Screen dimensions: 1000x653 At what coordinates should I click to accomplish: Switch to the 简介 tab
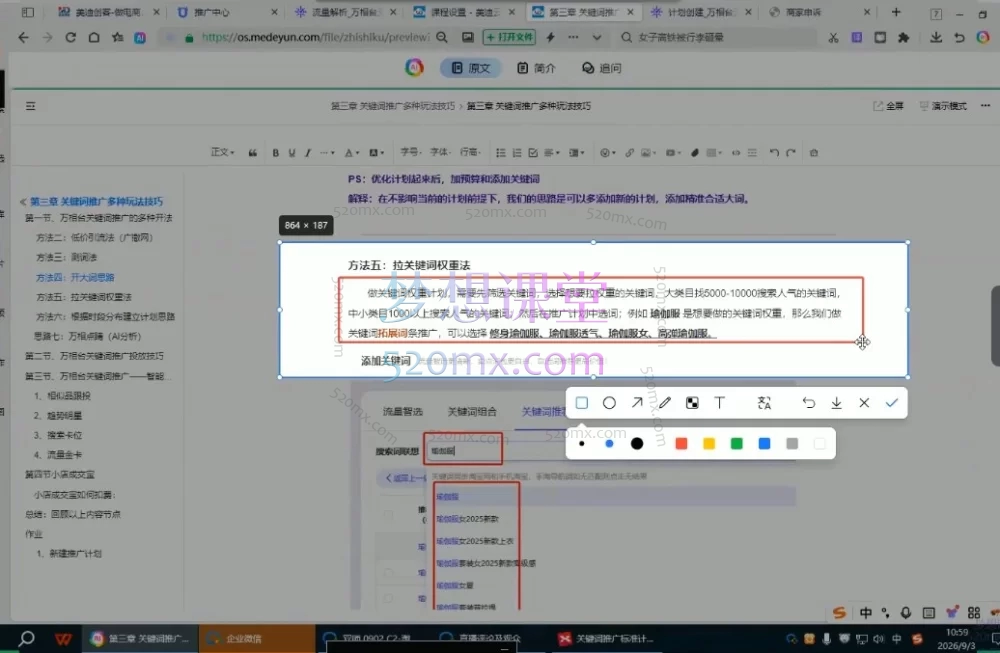pyautogui.click(x=536, y=68)
